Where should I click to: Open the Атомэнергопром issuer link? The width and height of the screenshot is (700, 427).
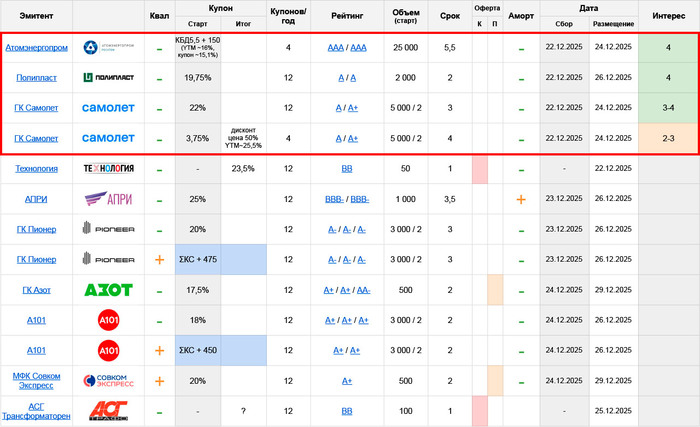click(37, 47)
